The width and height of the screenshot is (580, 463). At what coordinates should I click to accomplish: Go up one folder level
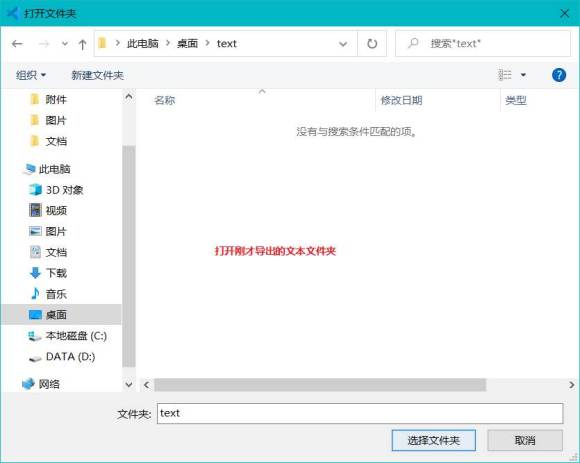(x=82, y=44)
